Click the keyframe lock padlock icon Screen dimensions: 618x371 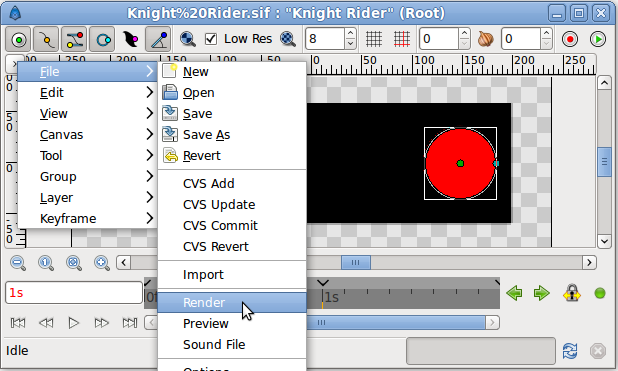(571, 293)
